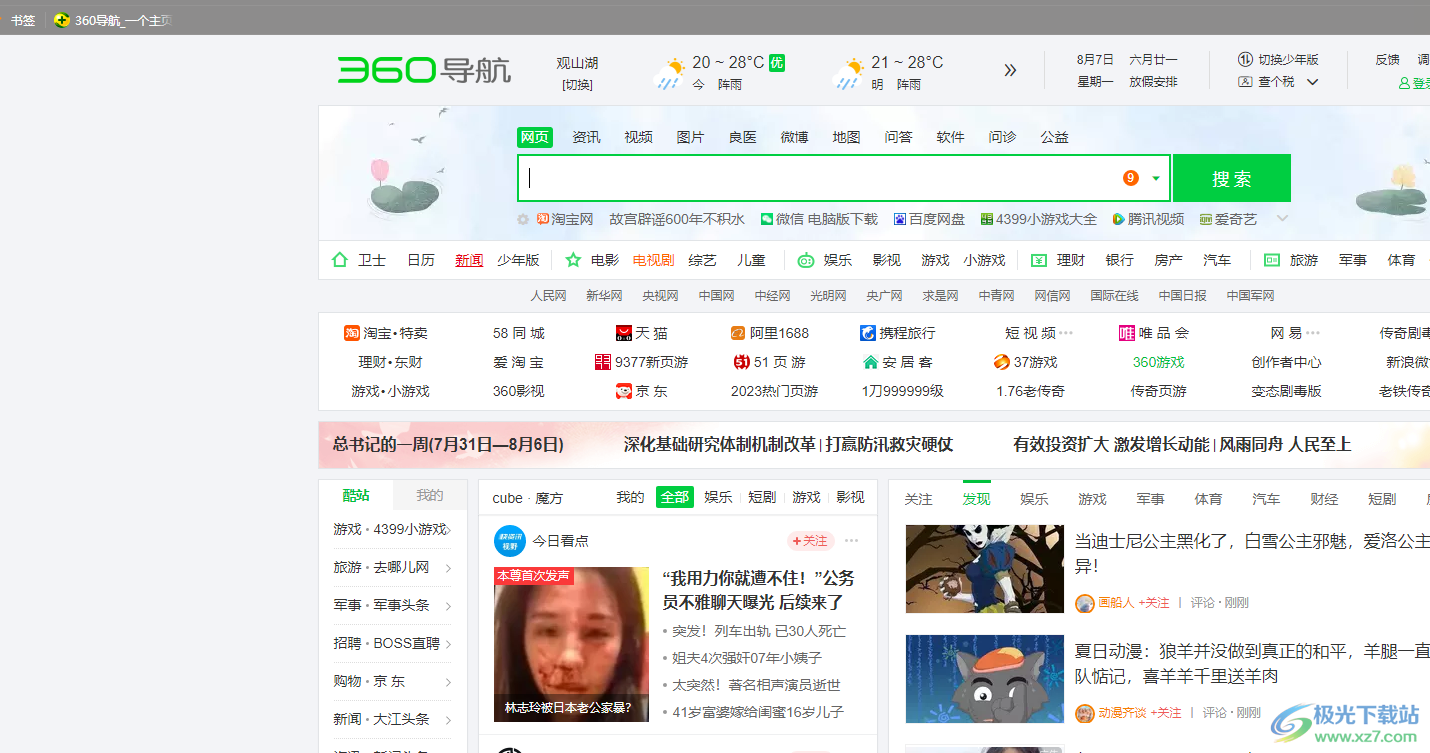
Task: Click the 登录 user icon
Action: click(x=1404, y=84)
